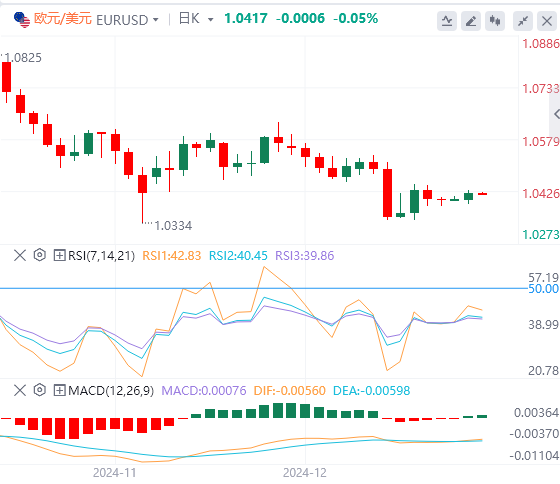Open the indicator line chart tool icon

point(447,21)
